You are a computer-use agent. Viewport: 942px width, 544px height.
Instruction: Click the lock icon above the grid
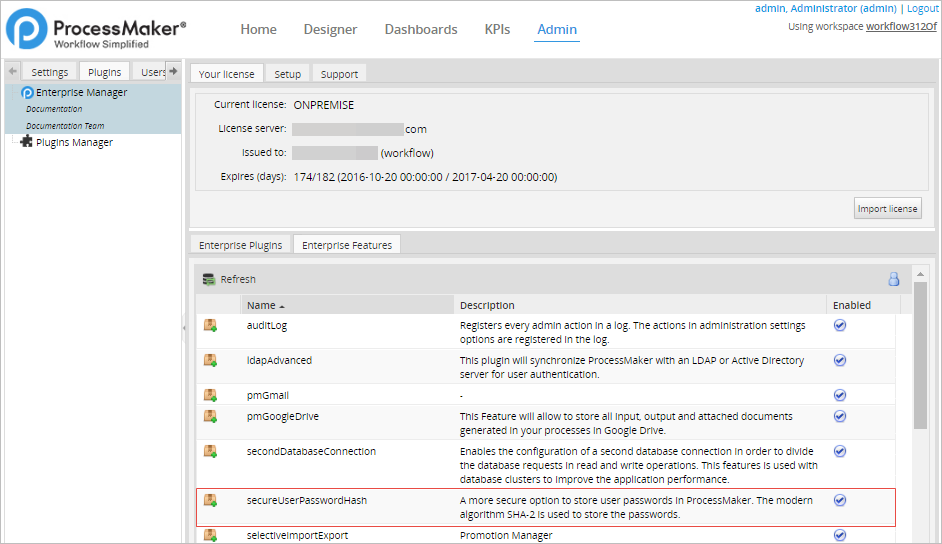(x=894, y=280)
